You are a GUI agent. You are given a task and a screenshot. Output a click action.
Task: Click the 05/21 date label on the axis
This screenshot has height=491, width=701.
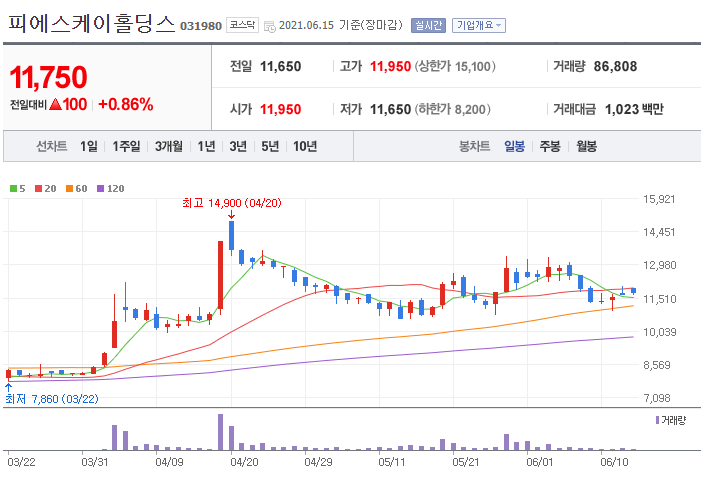coord(466,462)
